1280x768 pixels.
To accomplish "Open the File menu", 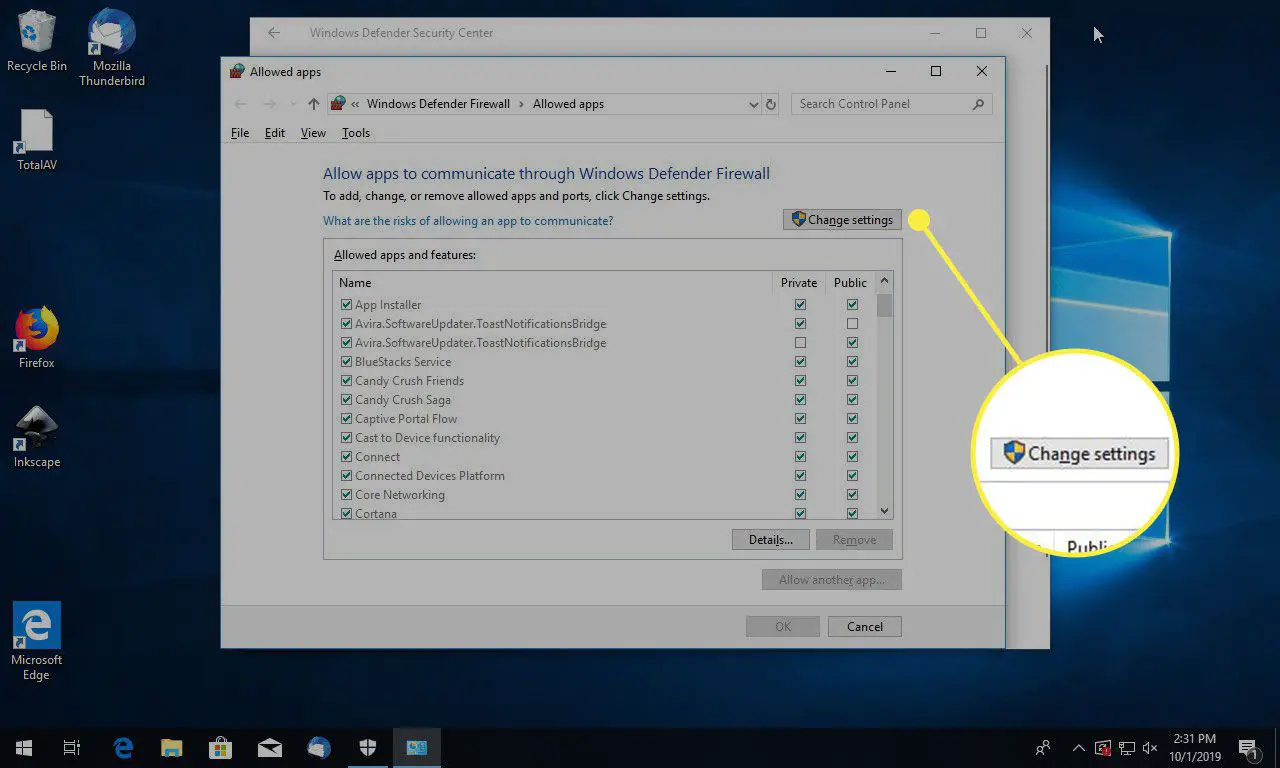I will (x=240, y=133).
